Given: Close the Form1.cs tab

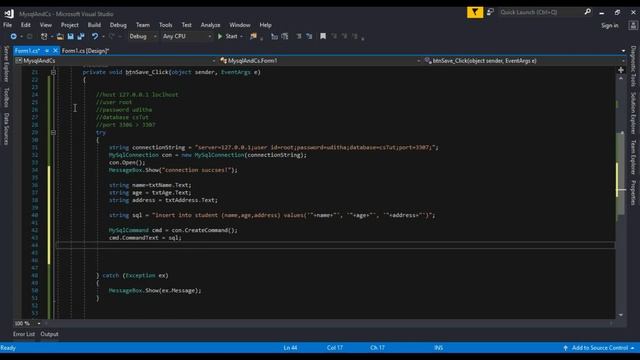Looking at the screenshot, I should [x=56, y=51].
